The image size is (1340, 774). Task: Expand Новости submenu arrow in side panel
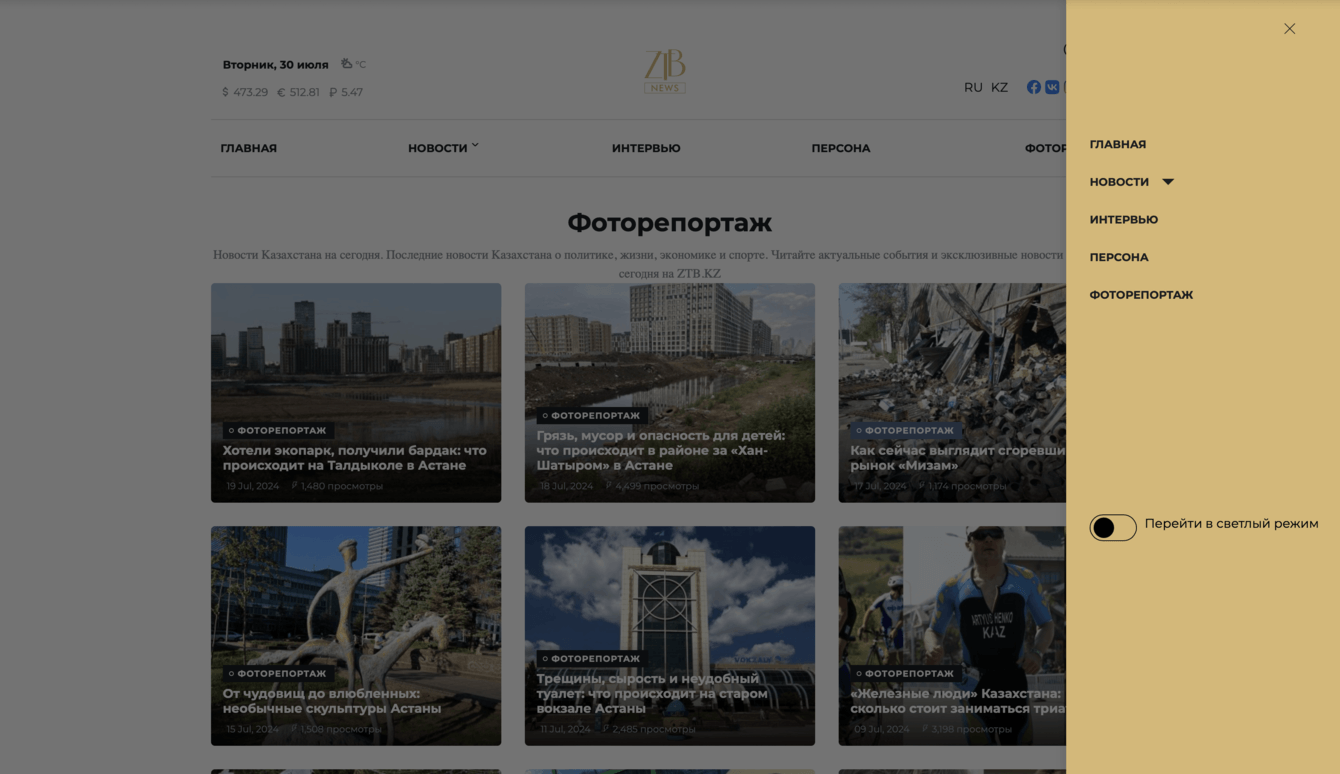click(1168, 182)
